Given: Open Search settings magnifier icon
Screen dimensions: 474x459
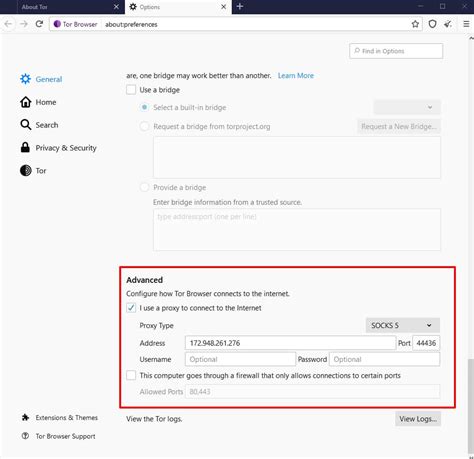Looking at the screenshot, I should tap(25, 125).
